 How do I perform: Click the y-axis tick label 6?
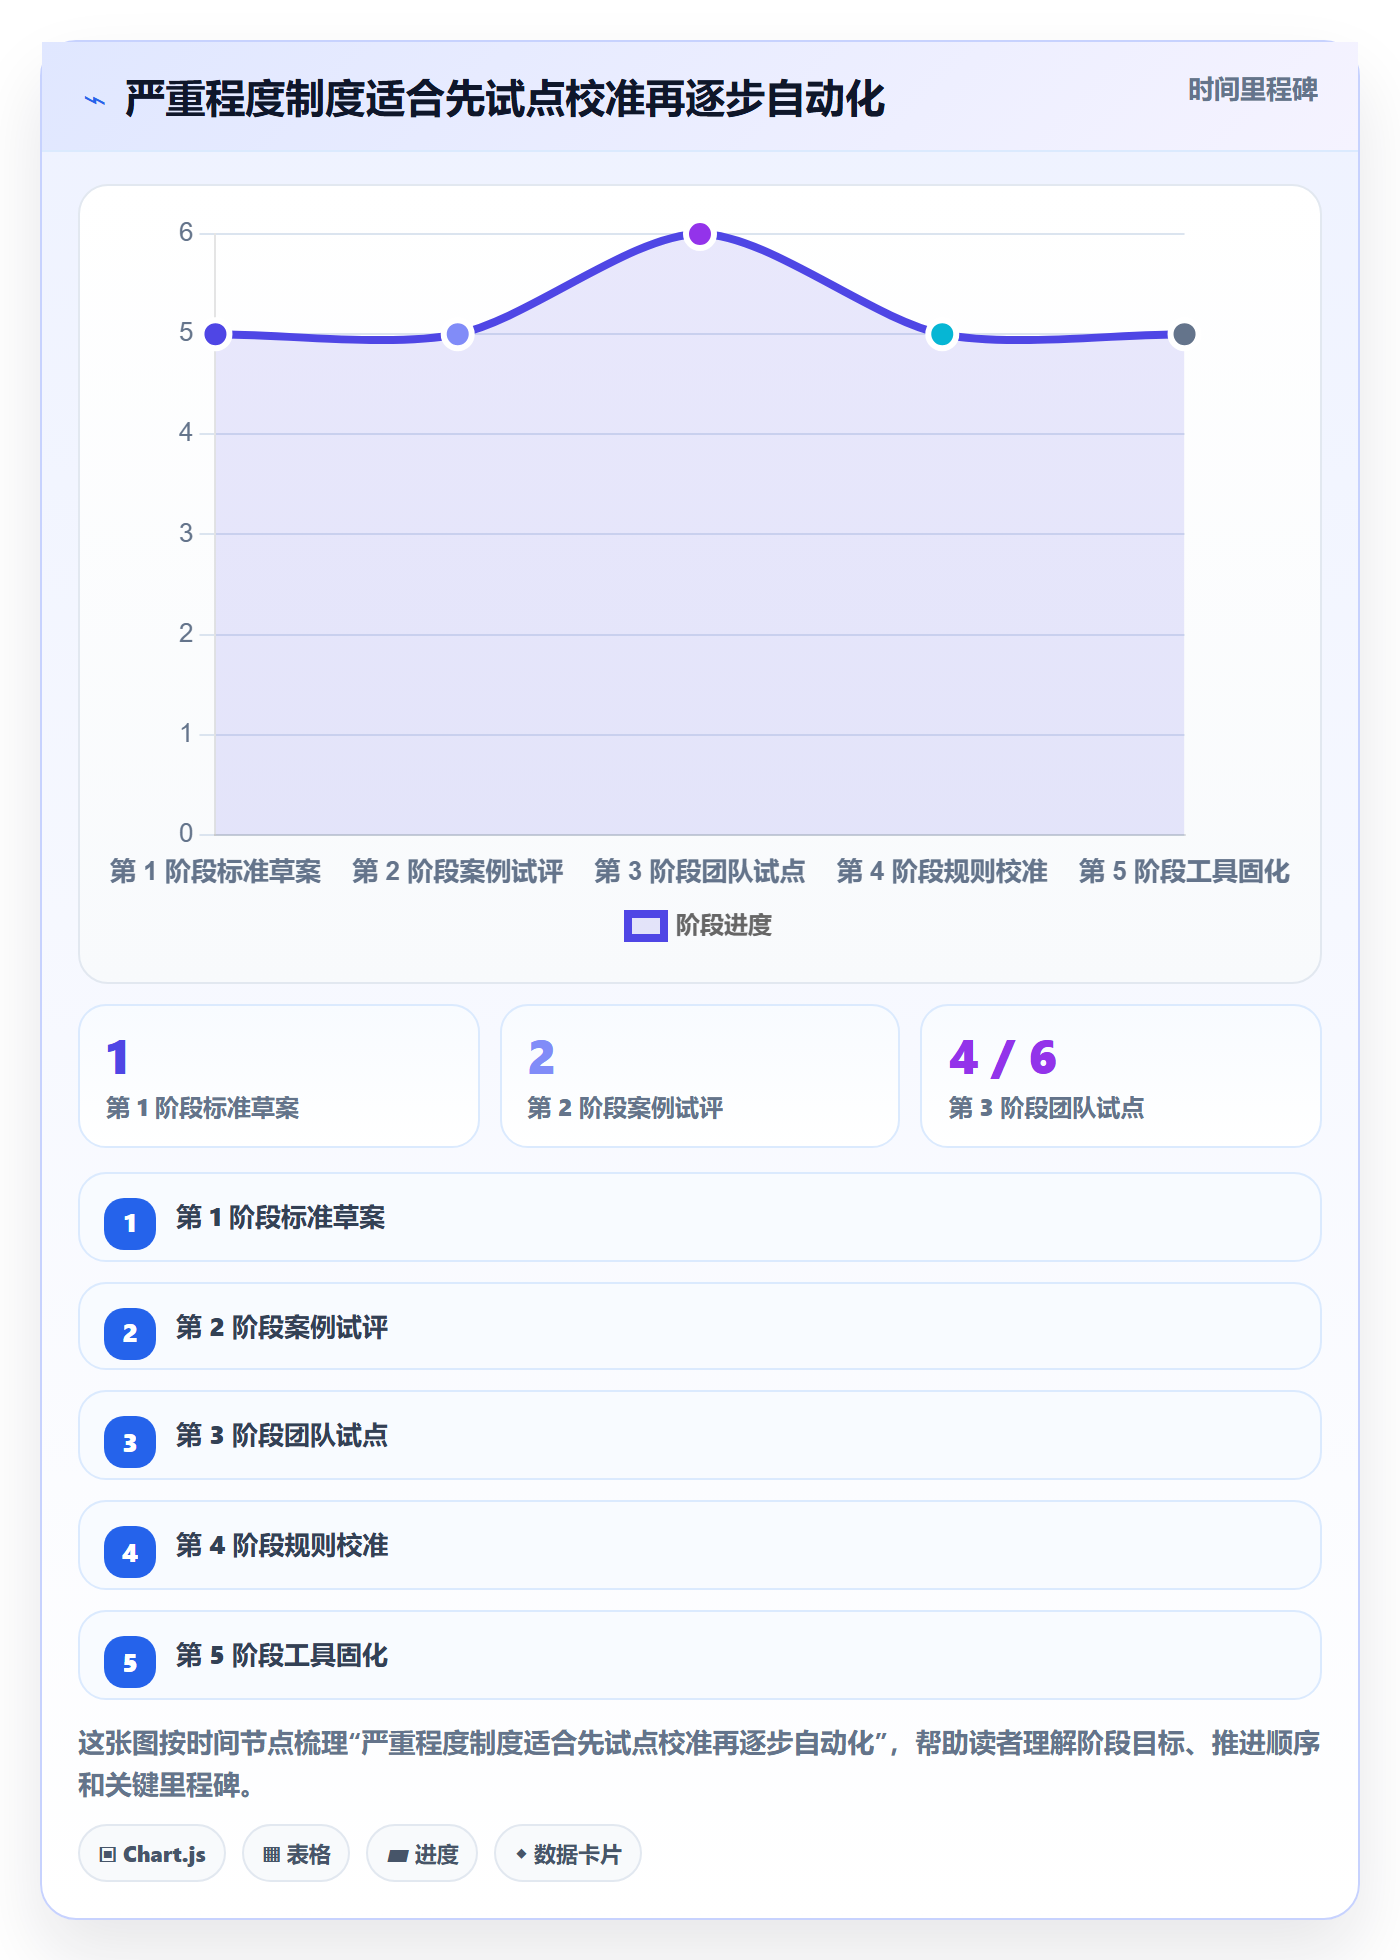[186, 233]
